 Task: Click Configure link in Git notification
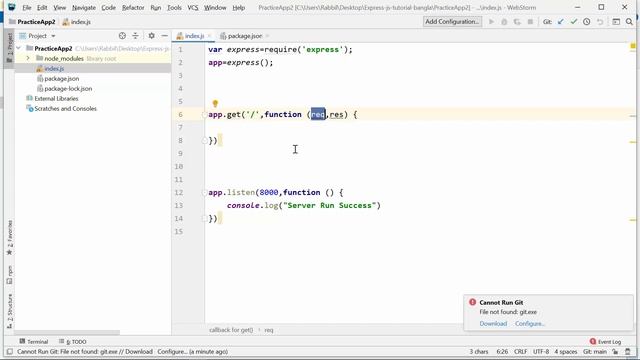[529, 323]
